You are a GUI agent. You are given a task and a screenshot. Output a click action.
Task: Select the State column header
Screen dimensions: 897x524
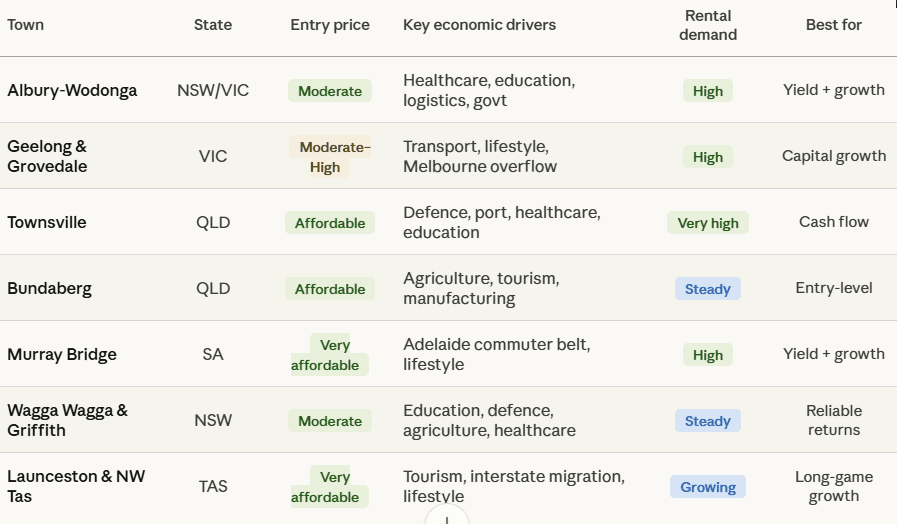(213, 25)
